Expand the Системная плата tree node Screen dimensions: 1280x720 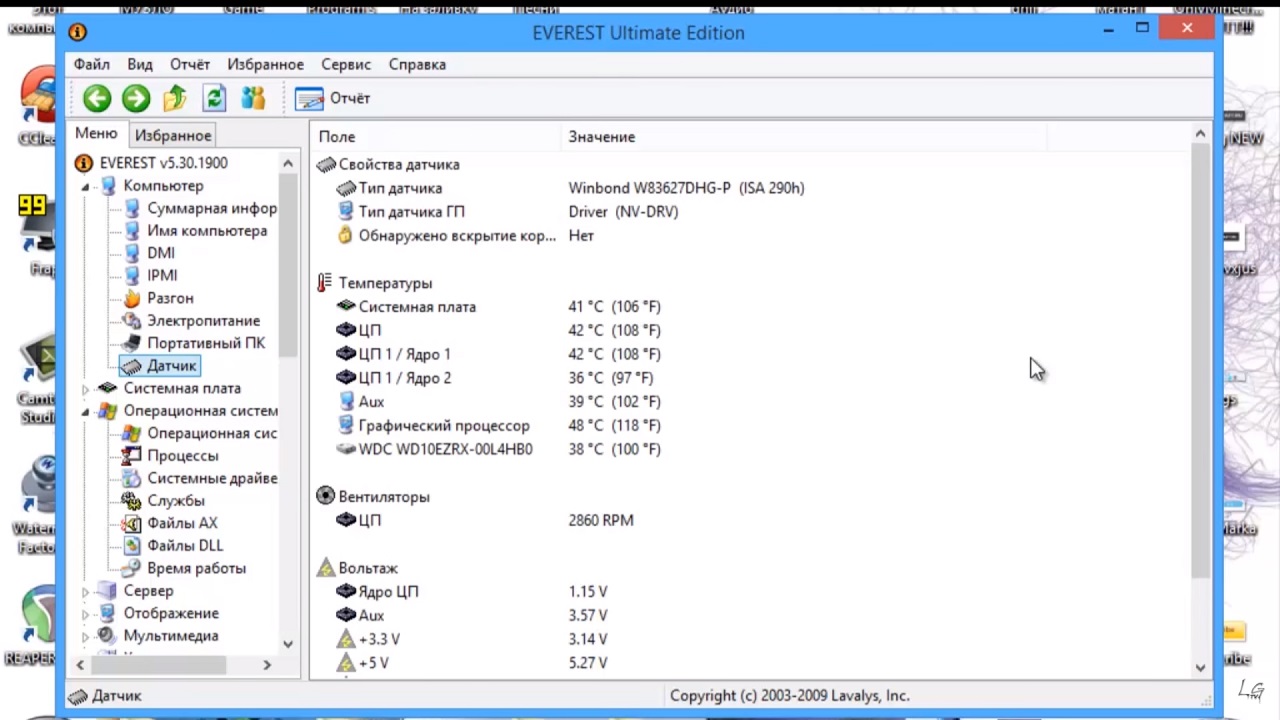(86, 389)
